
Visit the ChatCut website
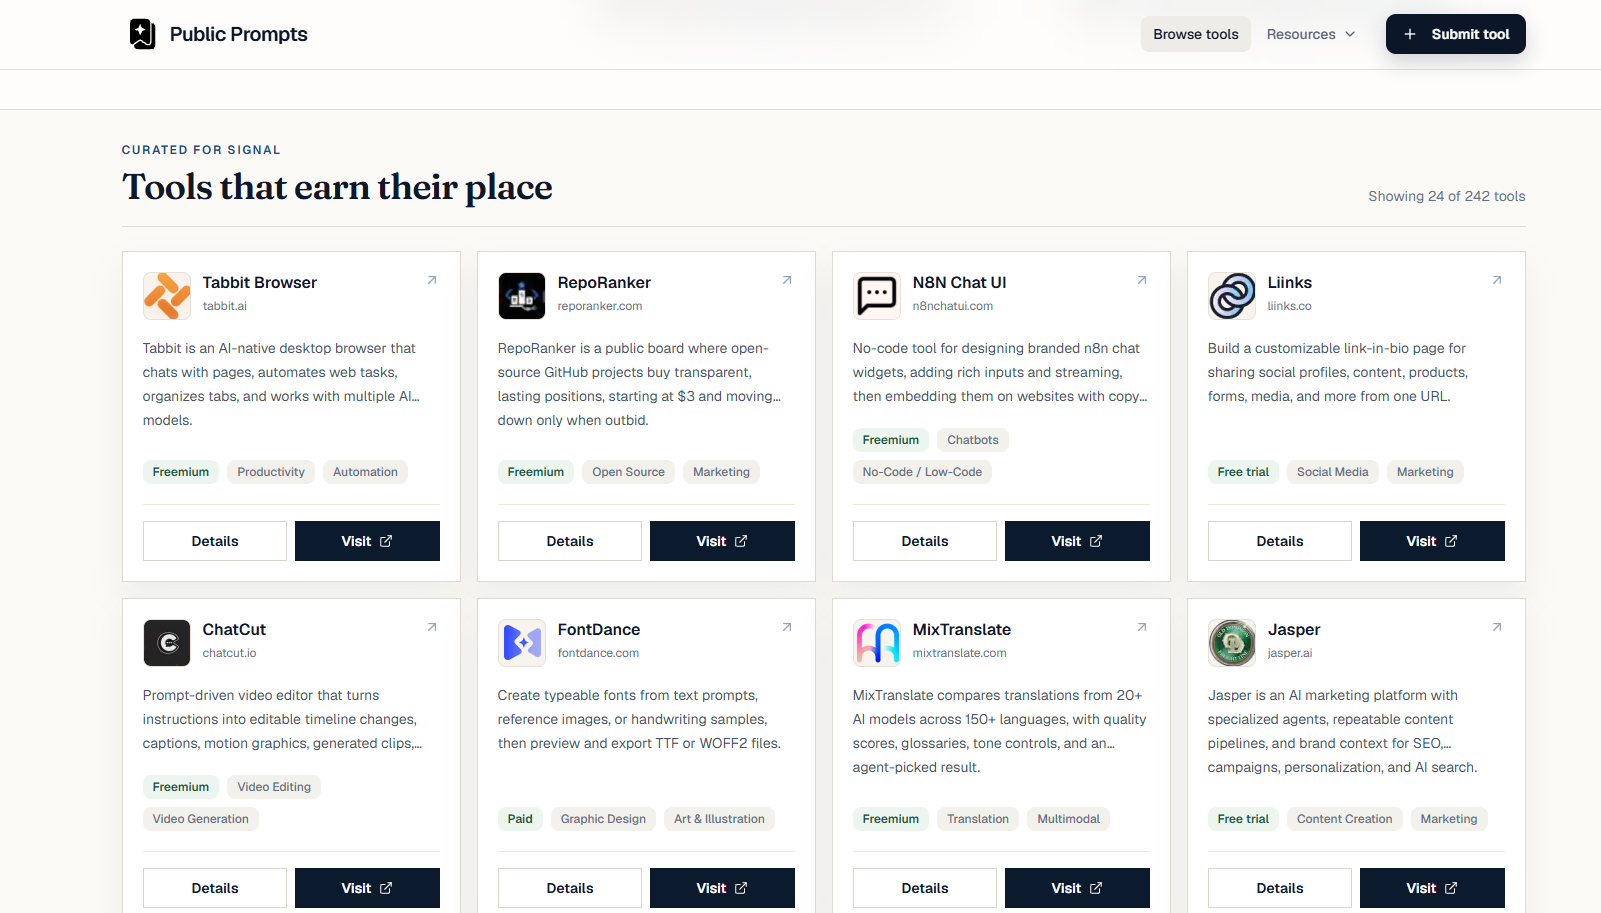tap(367, 888)
